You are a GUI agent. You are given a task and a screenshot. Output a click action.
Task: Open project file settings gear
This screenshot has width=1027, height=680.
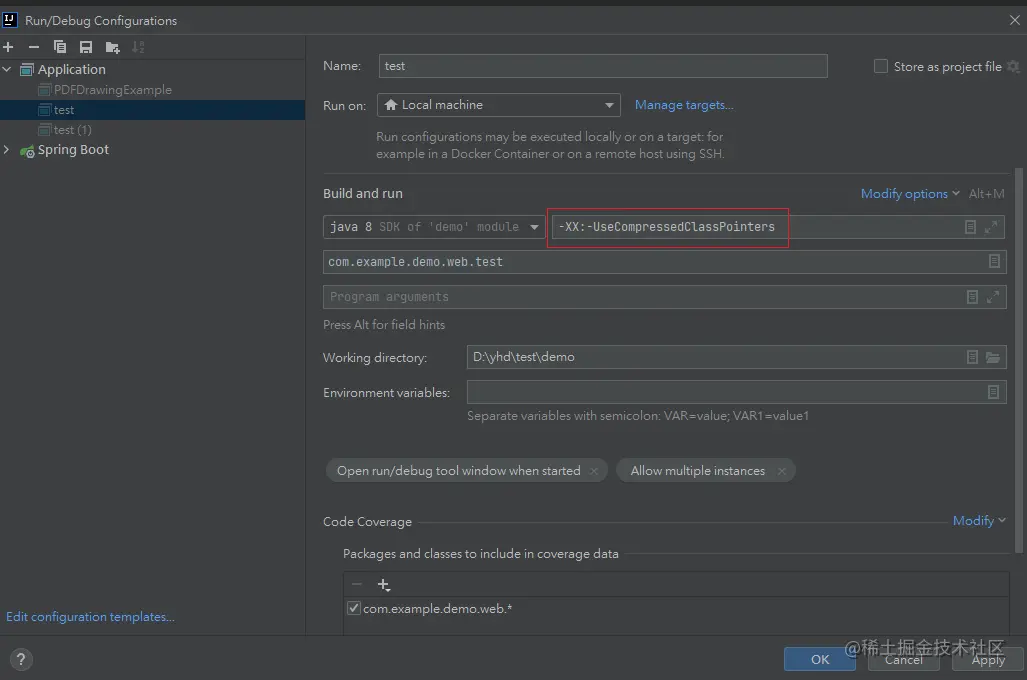(x=1013, y=66)
